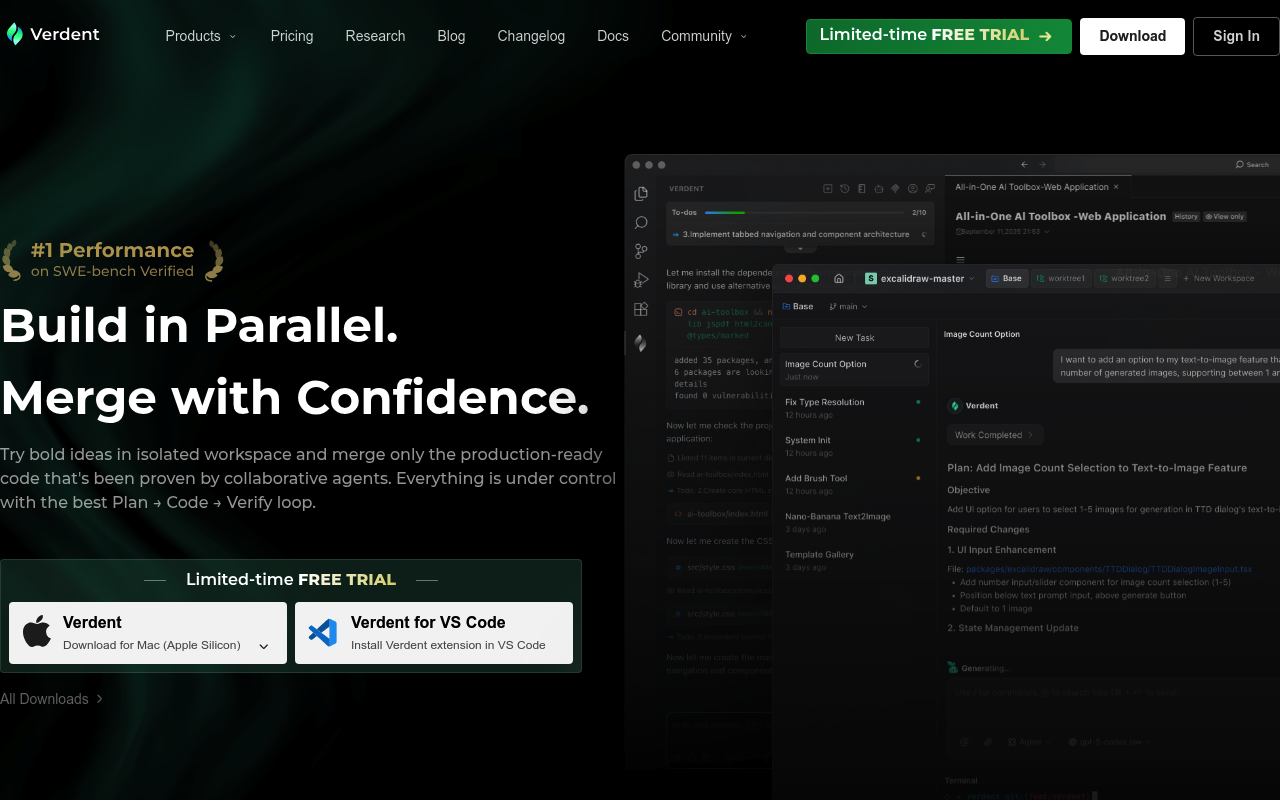Open the Source Control branch icon
Image resolution: width=1280 pixels, height=800 pixels.
coord(641,251)
